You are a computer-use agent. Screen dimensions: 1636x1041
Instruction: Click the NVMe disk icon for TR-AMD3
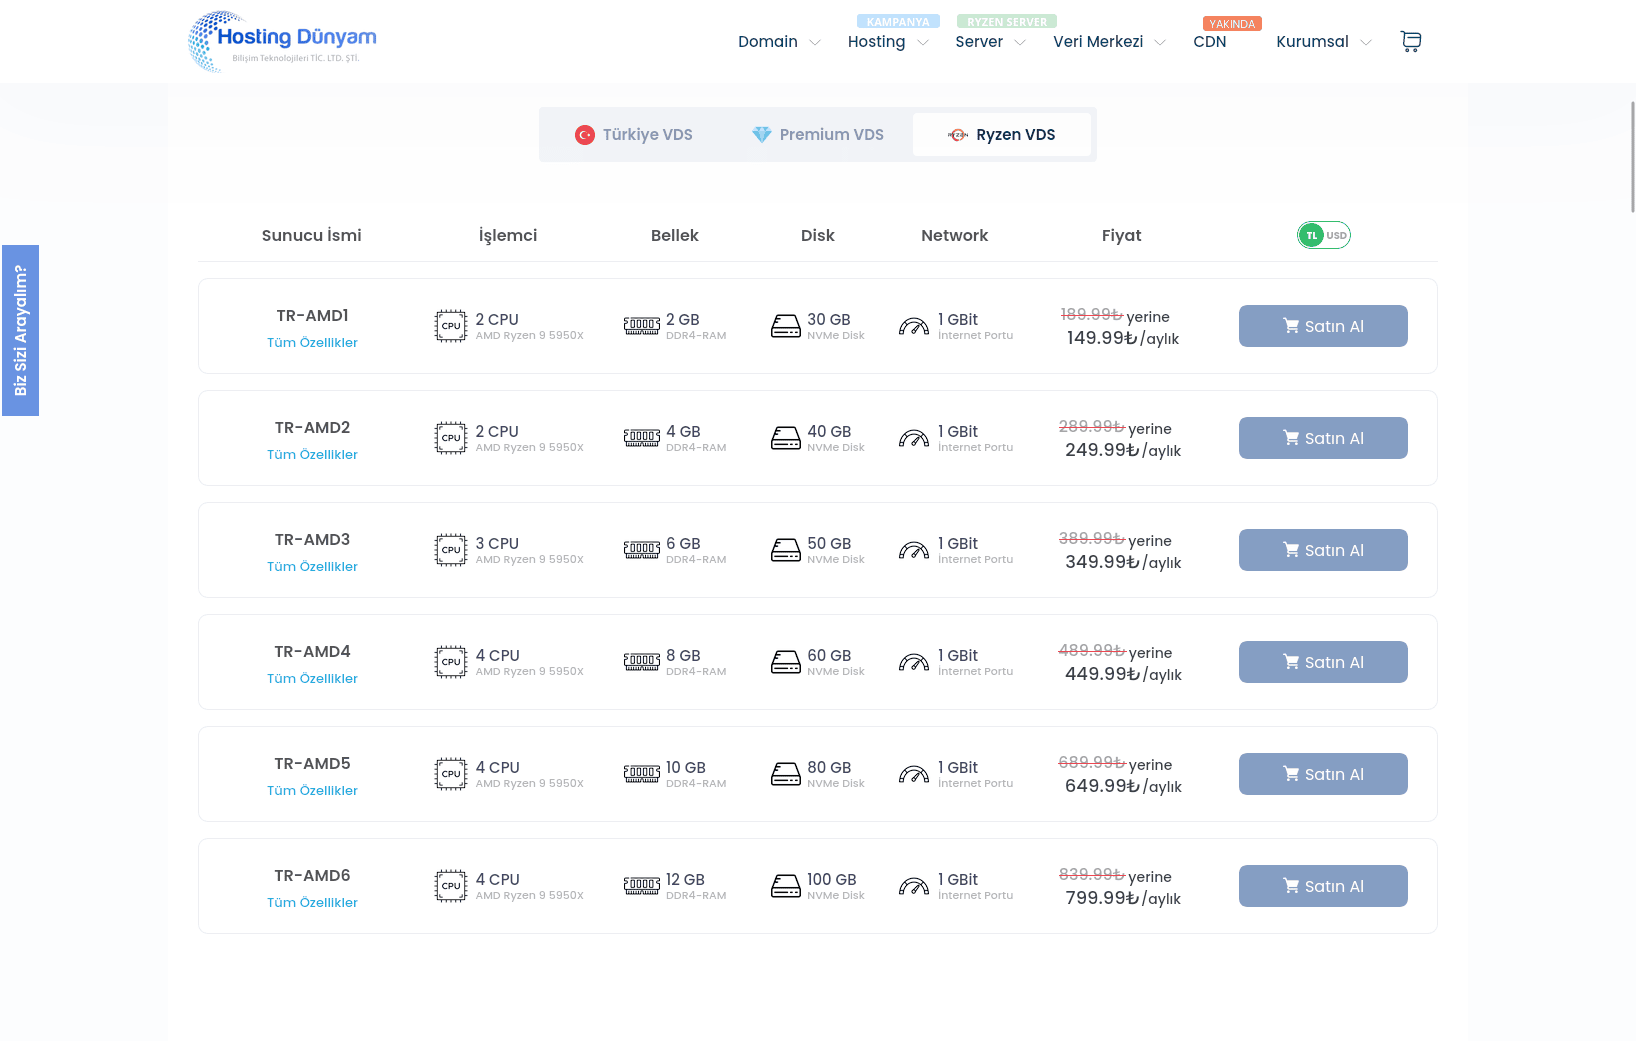point(786,550)
